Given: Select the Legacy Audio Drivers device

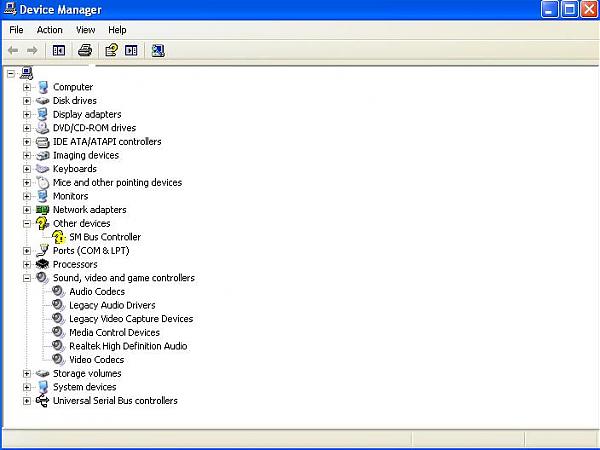Looking at the screenshot, I should (x=112, y=305).
